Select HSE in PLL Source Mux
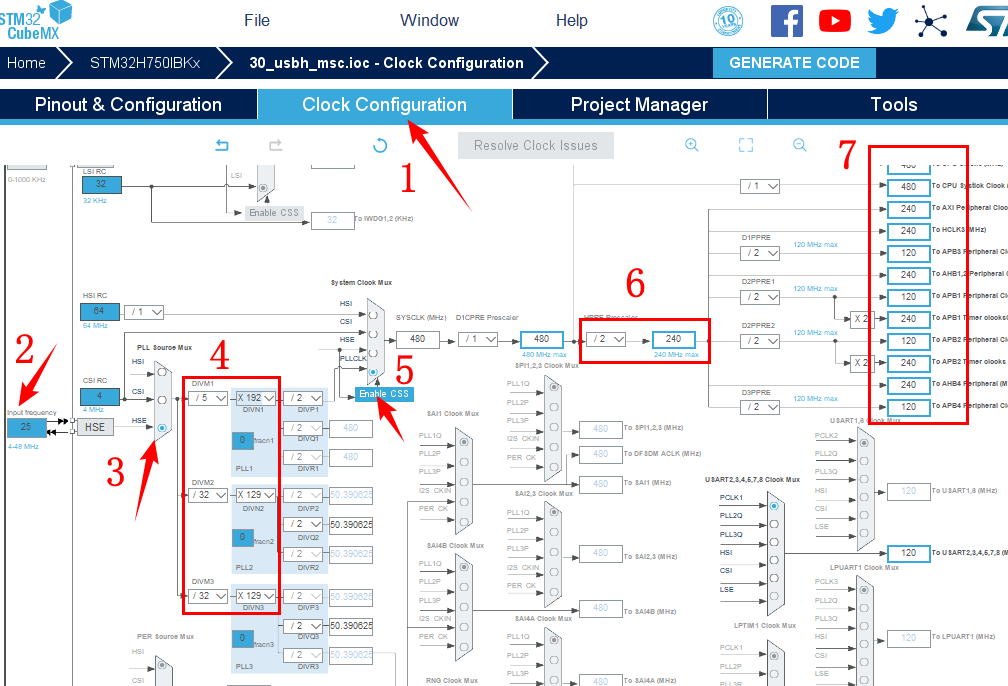Viewport: 1008px width, 686px height. pos(161,427)
